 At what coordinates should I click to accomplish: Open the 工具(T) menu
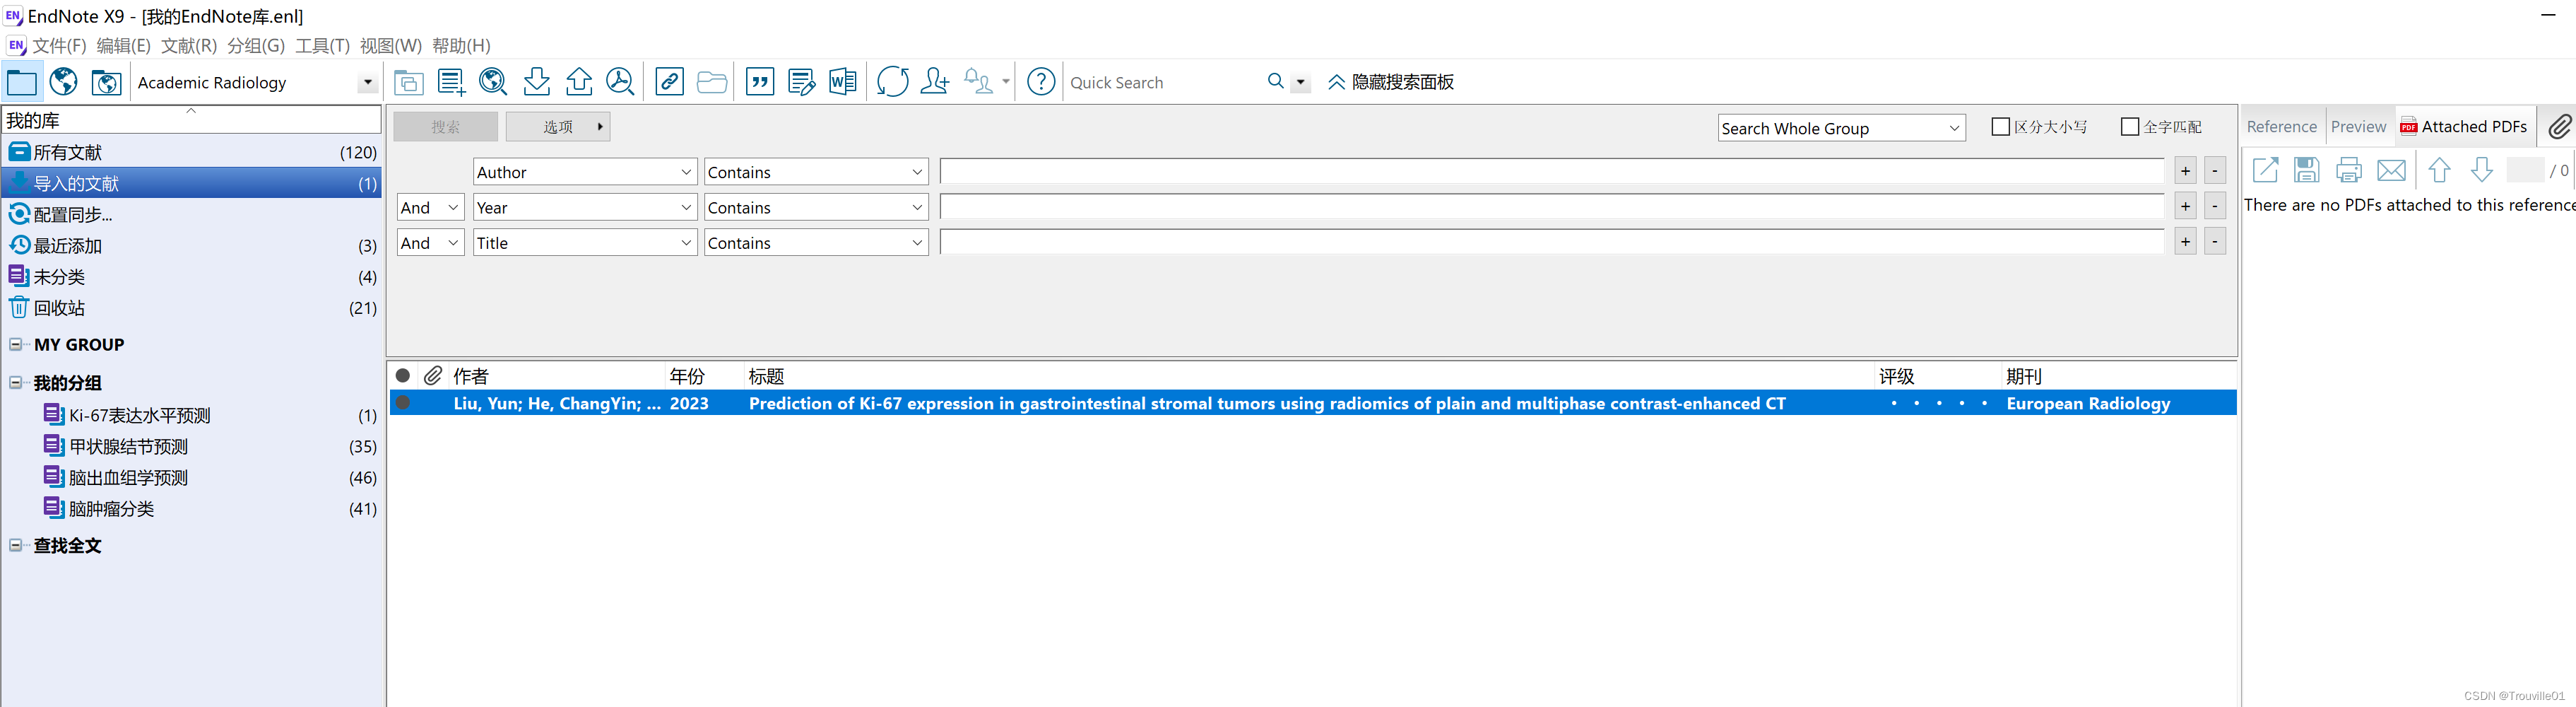[321, 45]
